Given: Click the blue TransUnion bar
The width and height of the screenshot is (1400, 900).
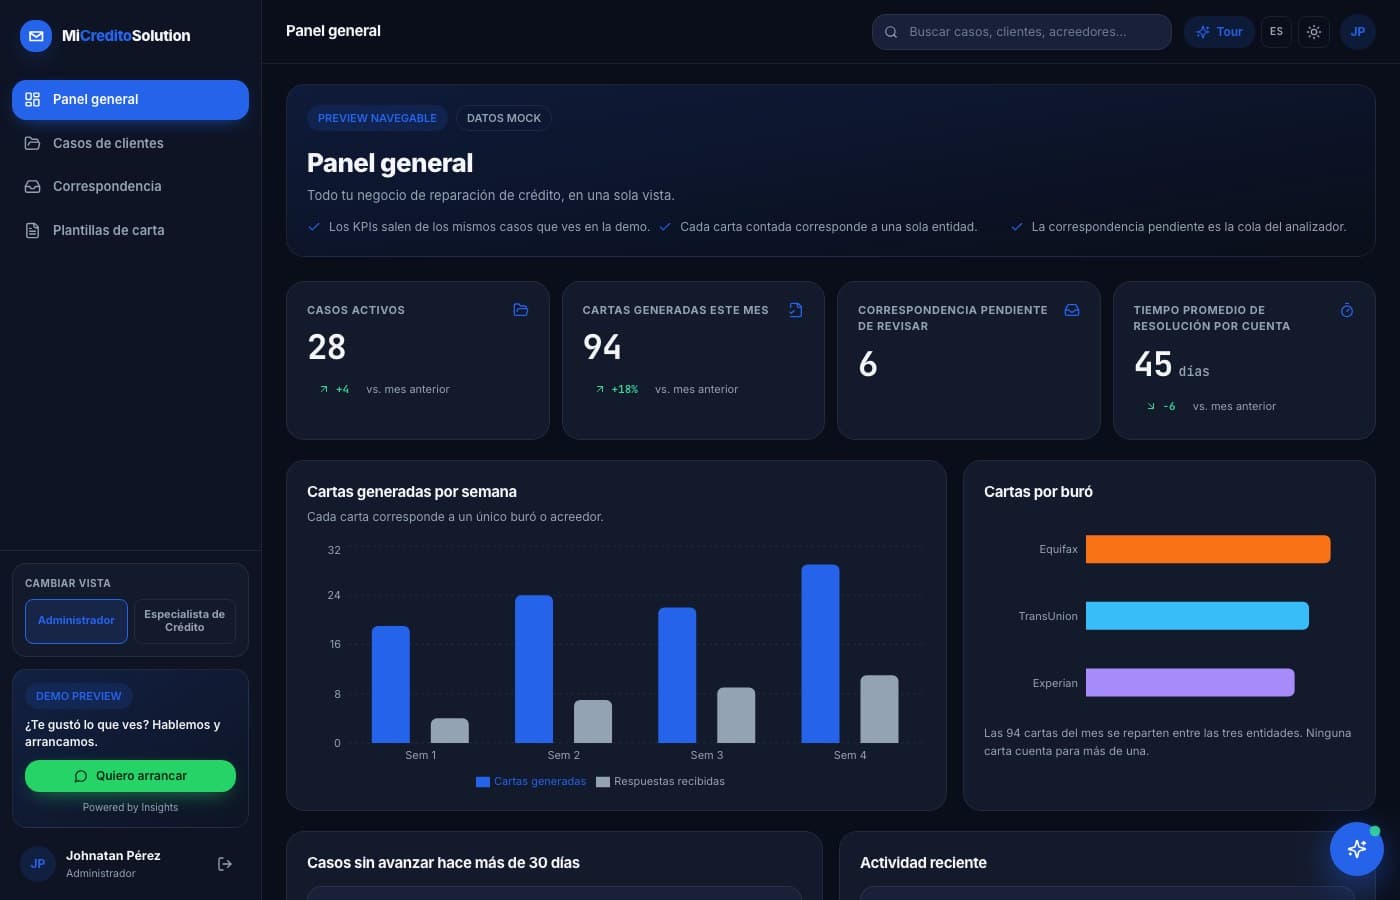Looking at the screenshot, I should click(x=1197, y=616).
